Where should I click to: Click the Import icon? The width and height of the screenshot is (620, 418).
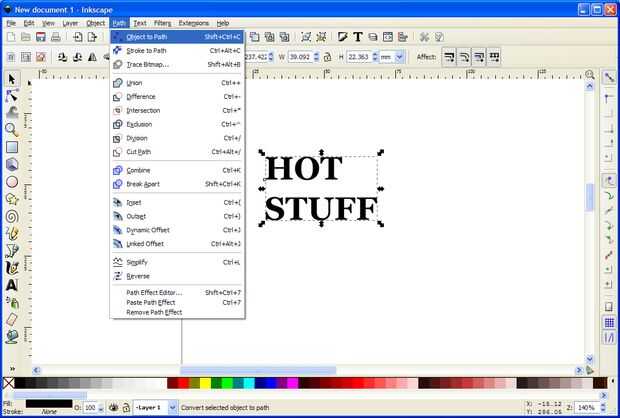78,37
